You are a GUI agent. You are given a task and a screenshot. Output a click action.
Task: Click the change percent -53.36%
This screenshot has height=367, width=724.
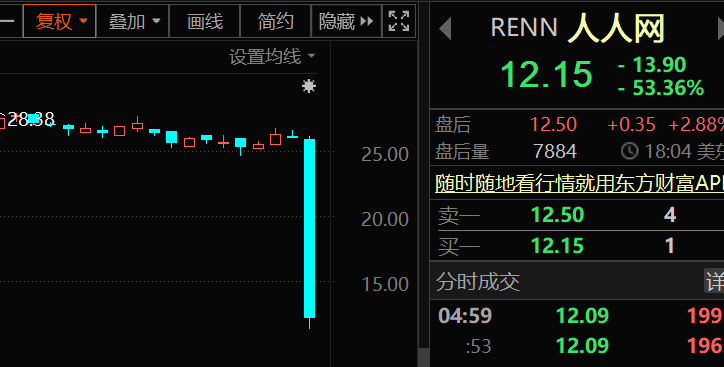click(x=661, y=87)
